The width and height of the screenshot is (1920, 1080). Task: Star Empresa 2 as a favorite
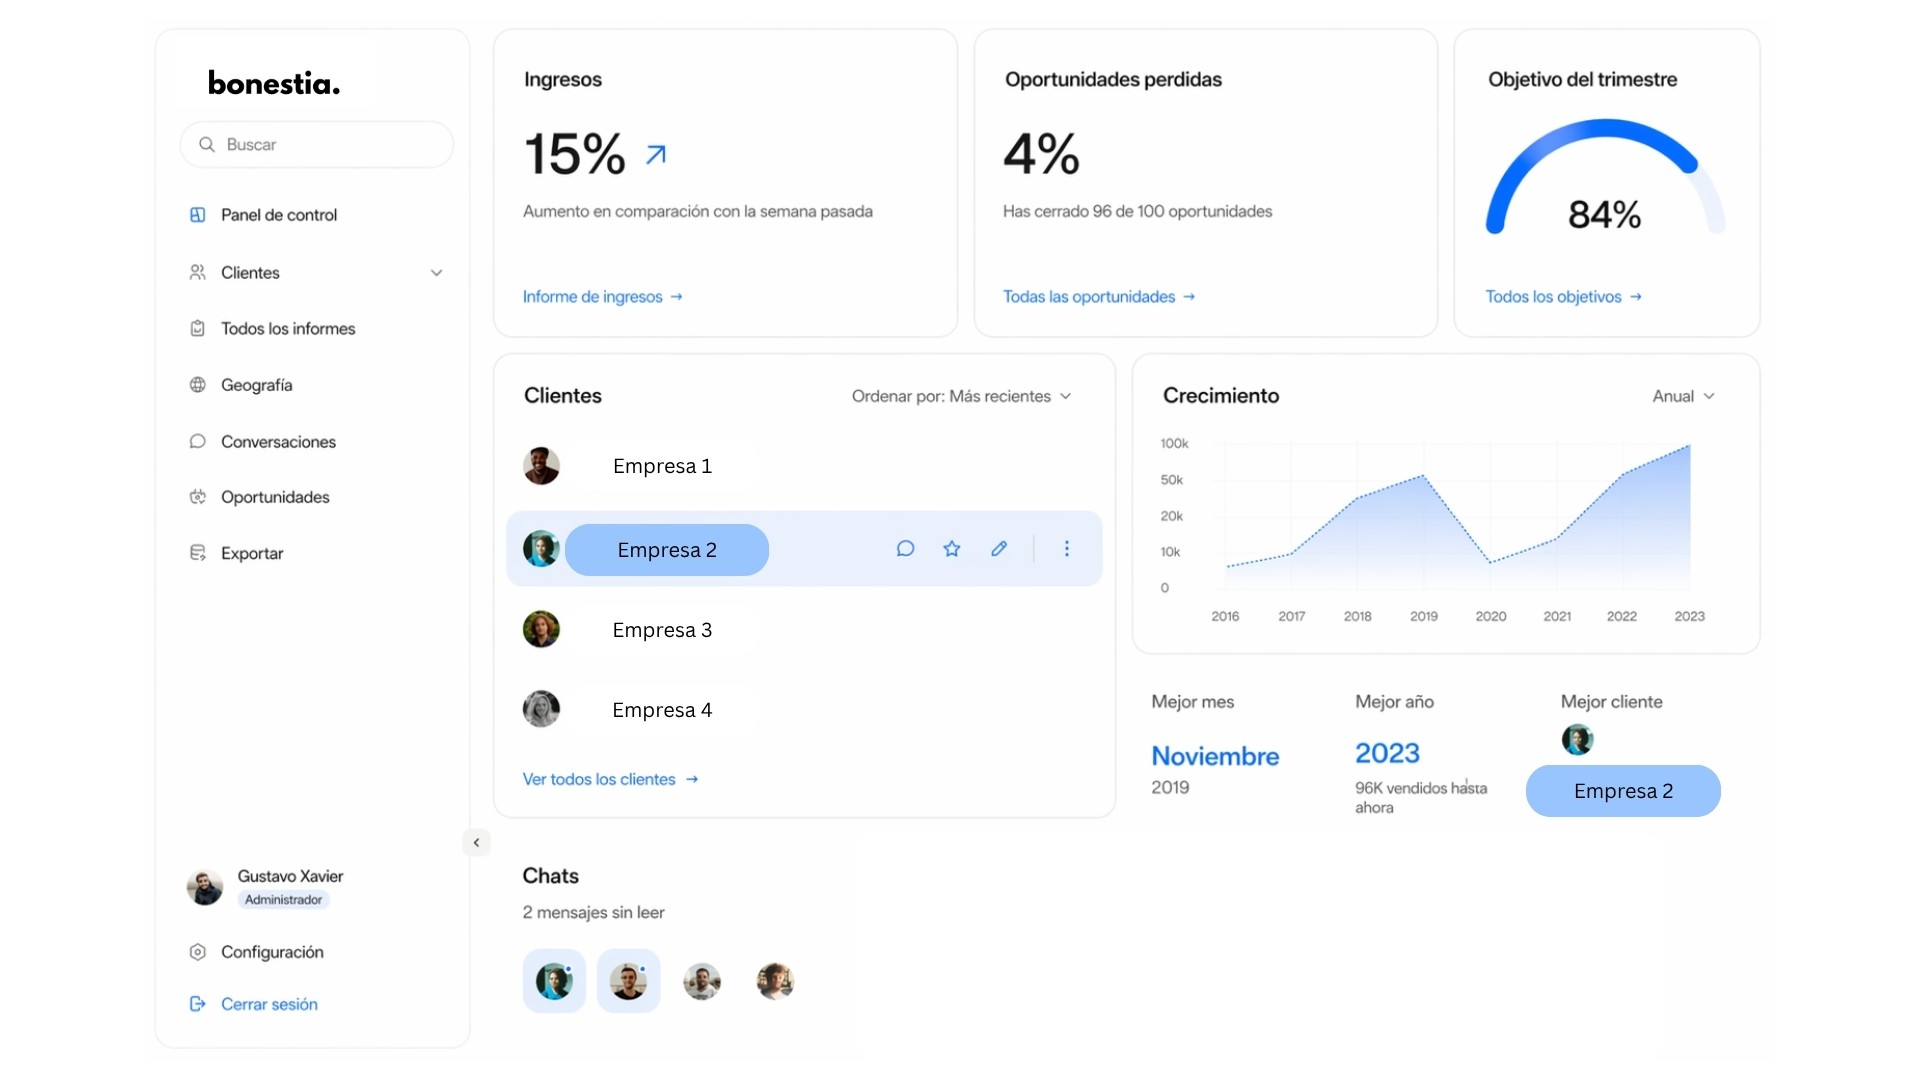point(951,548)
